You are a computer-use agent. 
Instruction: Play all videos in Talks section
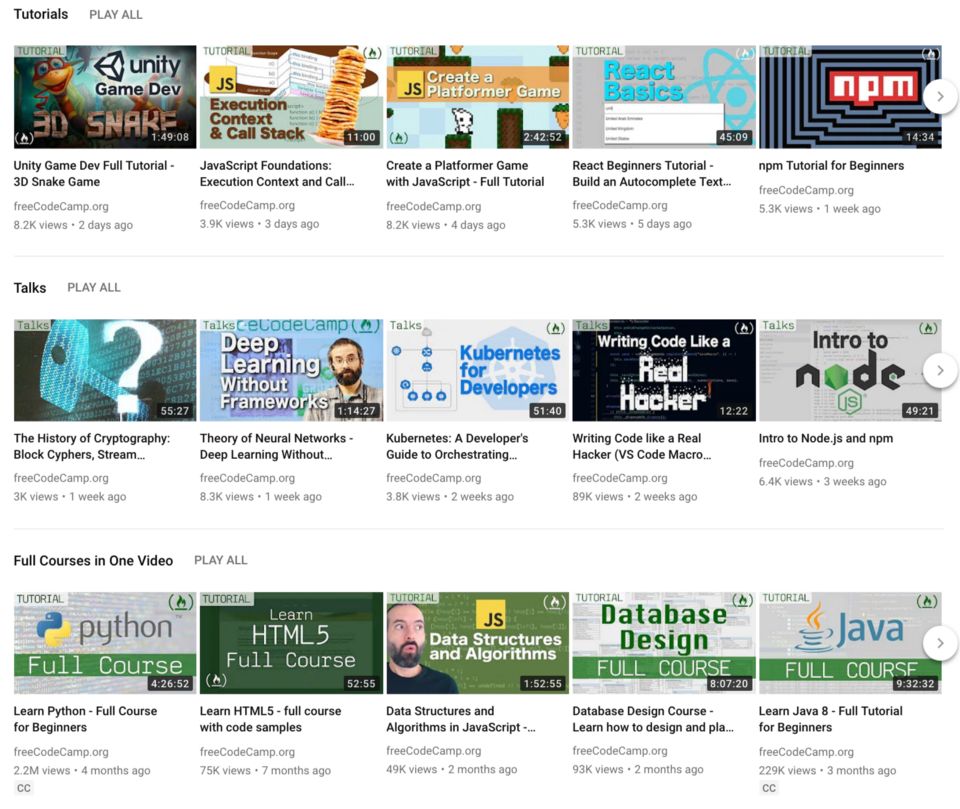pyautogui.click(x=94, y=288)
